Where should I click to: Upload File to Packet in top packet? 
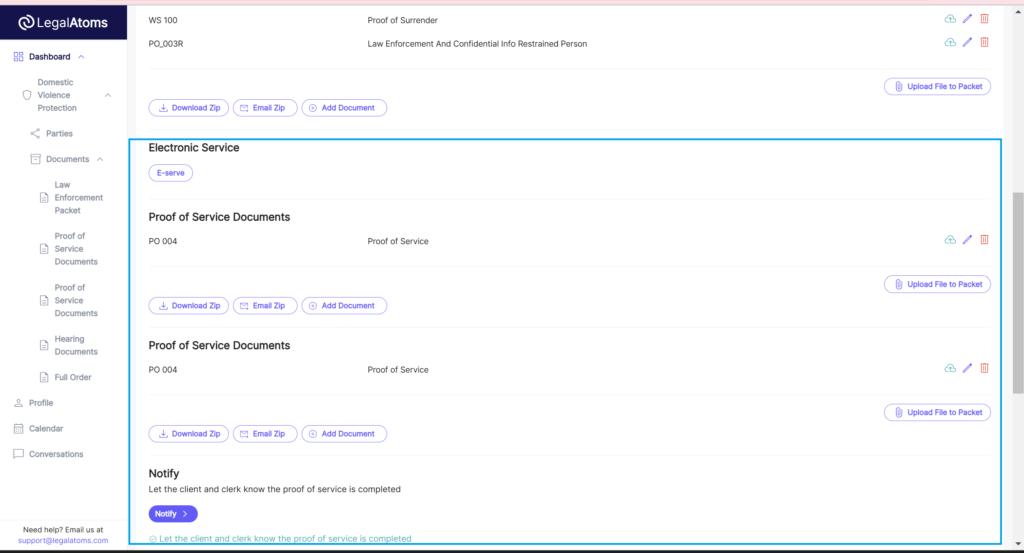(937, 86)
